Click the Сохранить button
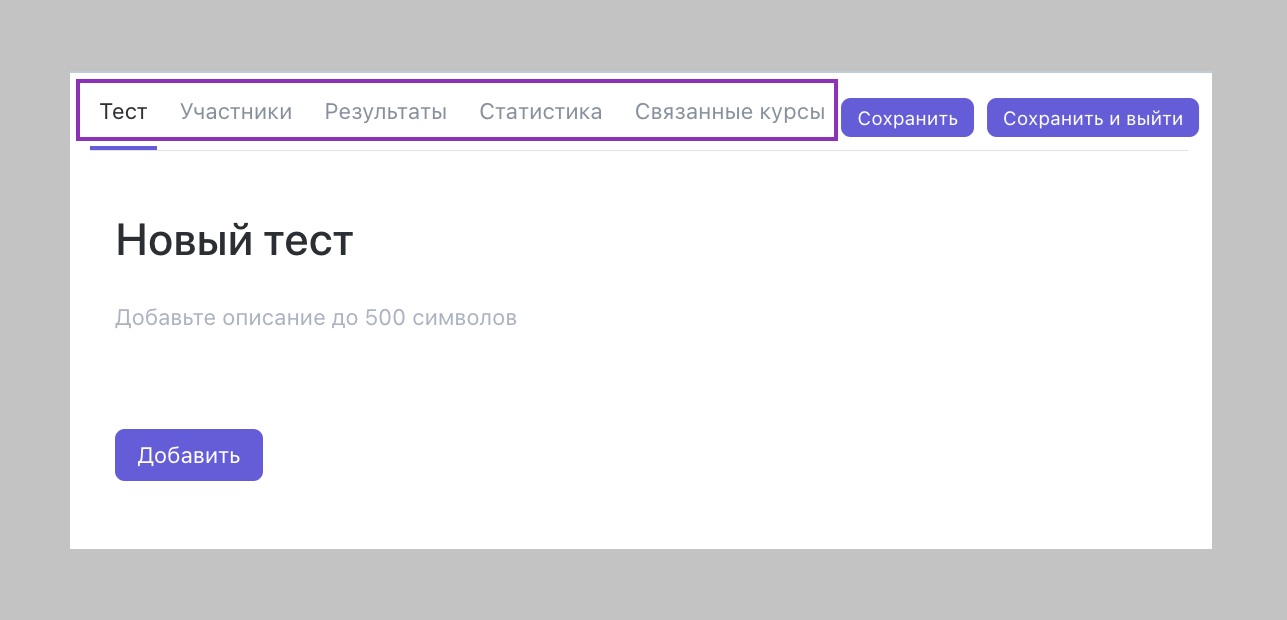 (x=907, y=118)
